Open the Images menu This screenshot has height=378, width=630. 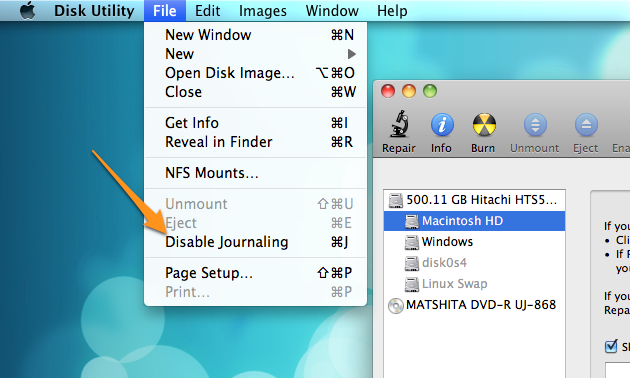[263, 10]
